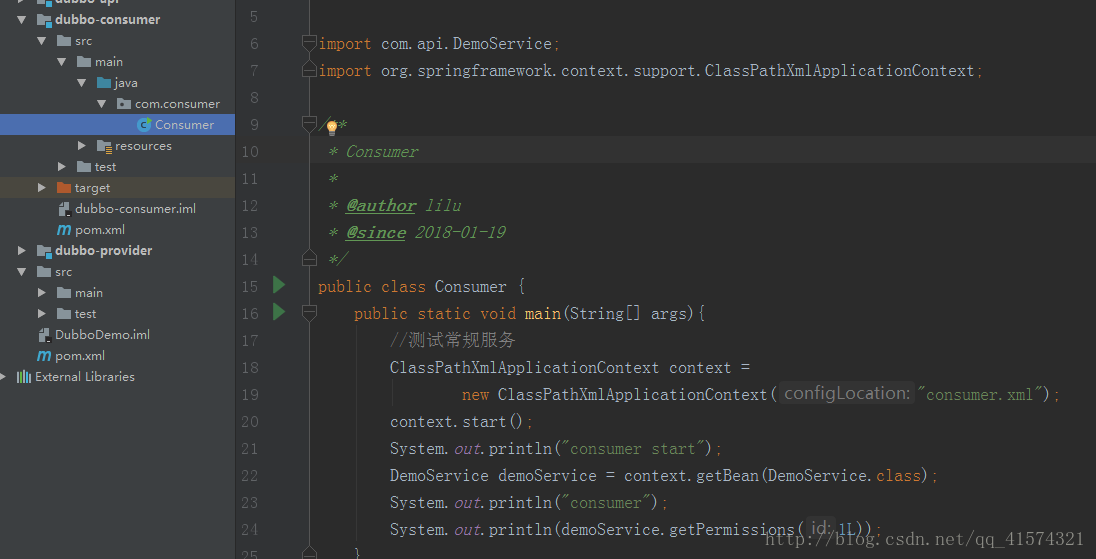Click DemoService in the import statement

pos(503,43)
